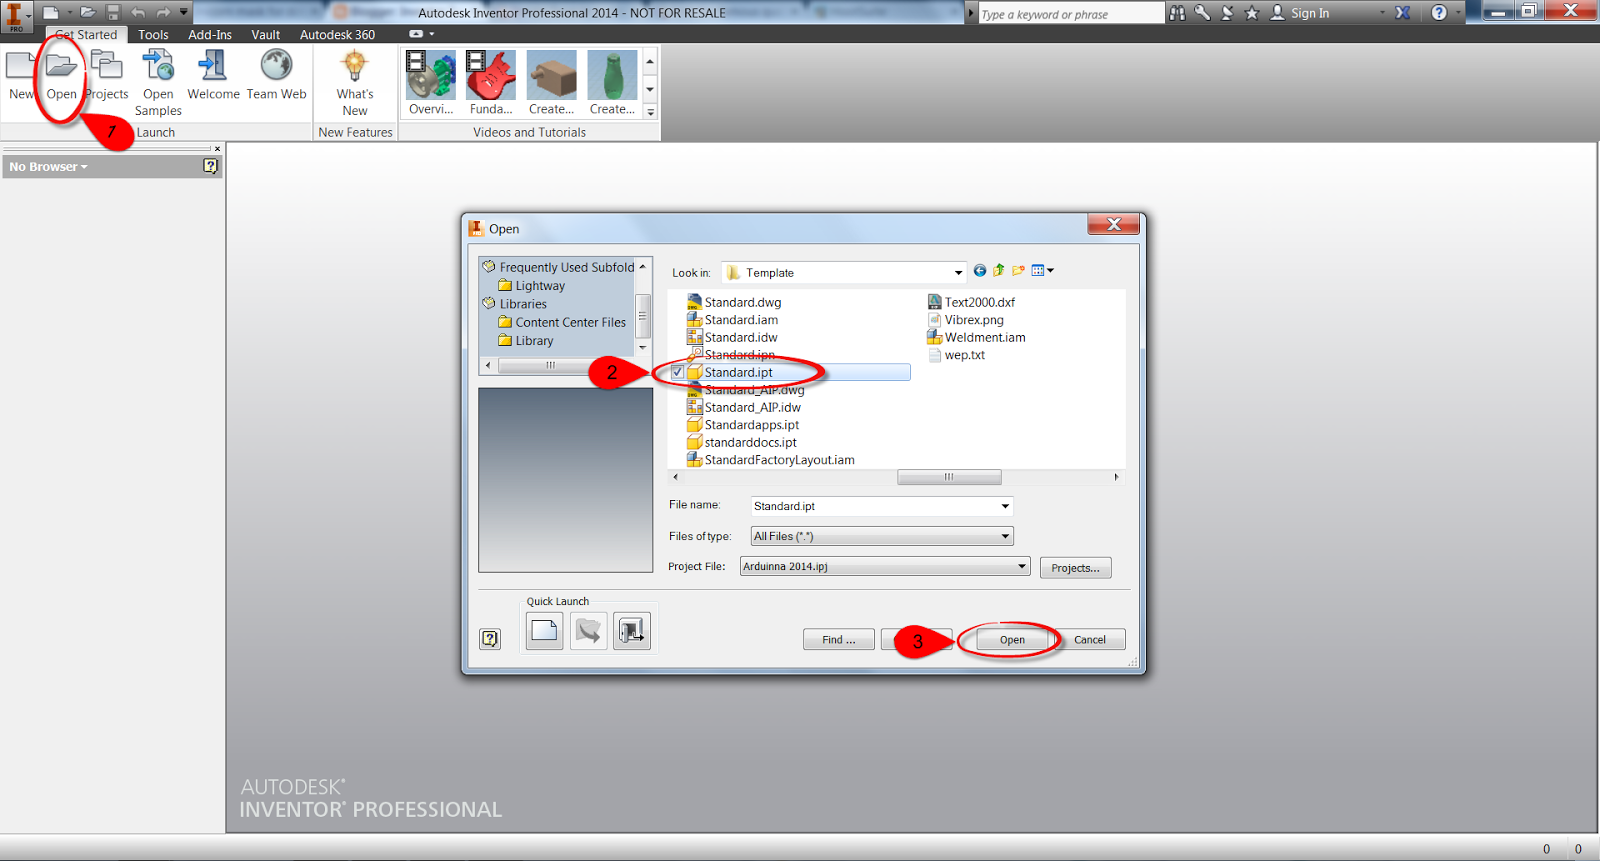The image size is (1600, 861).
Task: Select StandardFactoryLayout.iam file
Action: tap(771, 460)
